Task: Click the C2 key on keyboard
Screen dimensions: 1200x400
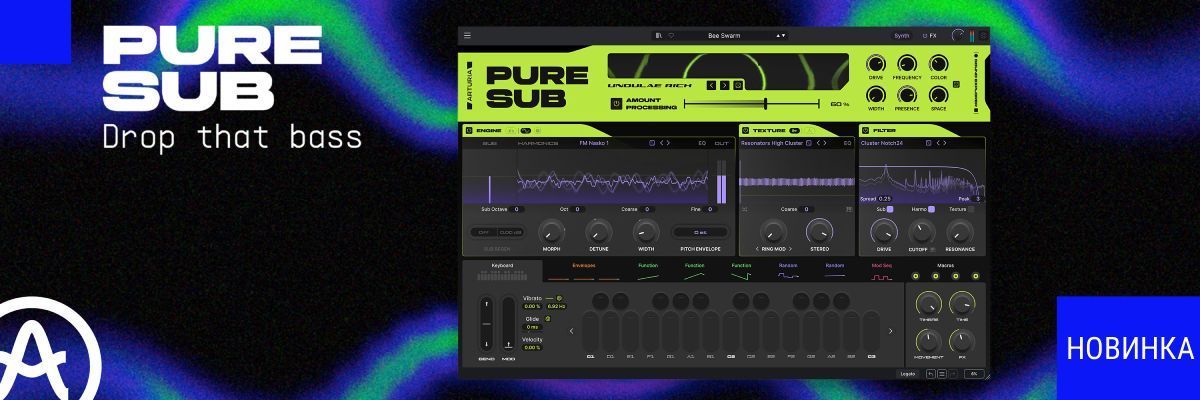Action: (731, 332)
